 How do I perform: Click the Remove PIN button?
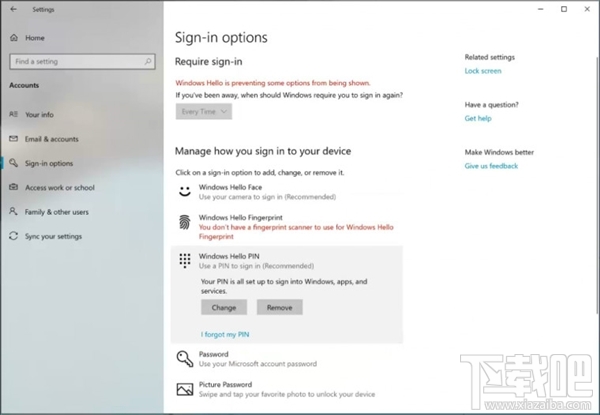click(279, 307)
